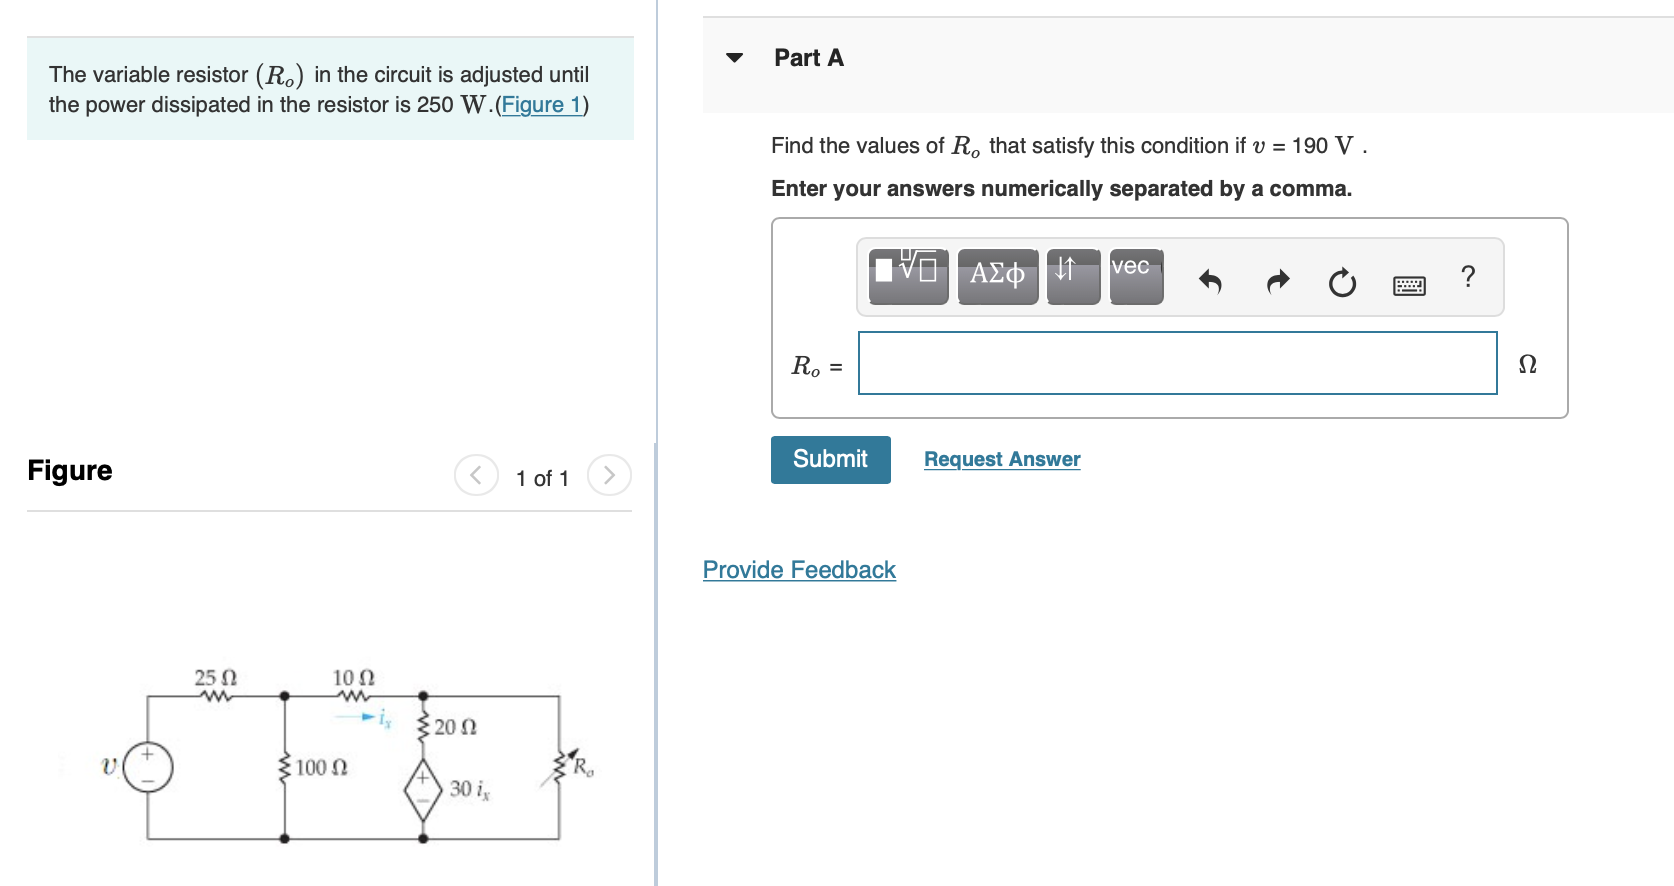Select the subscript and superscript tool
This screenshot has height=886, width=1674.
(1072, 277)
